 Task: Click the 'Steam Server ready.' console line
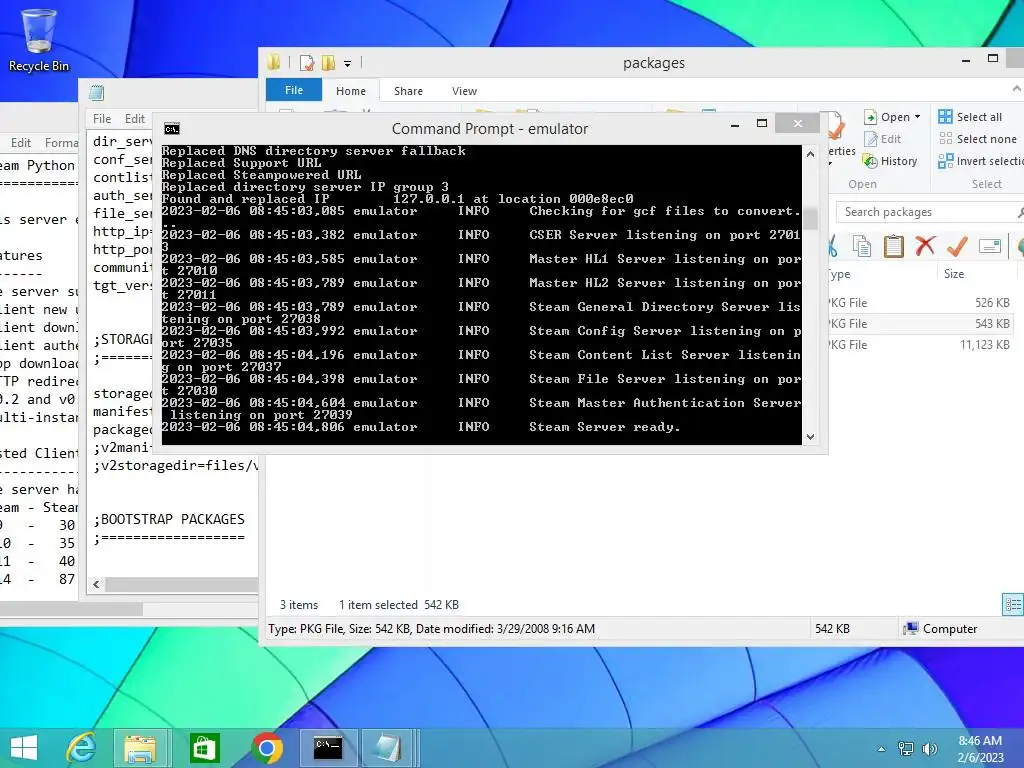pyautogui.click(x=605, y=427)
